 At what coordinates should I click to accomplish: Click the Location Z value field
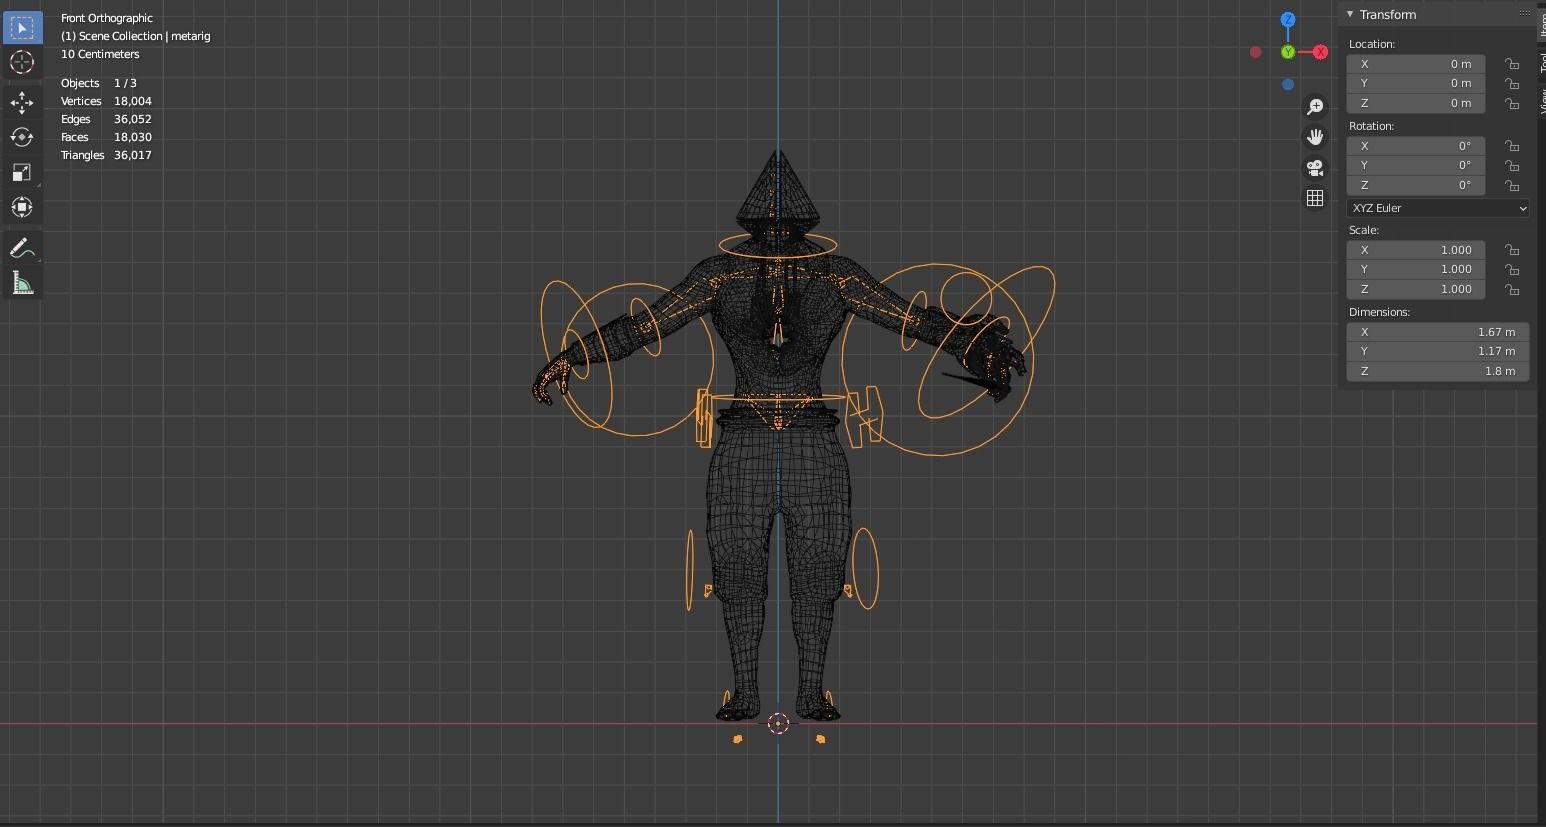click(1415, 103)
